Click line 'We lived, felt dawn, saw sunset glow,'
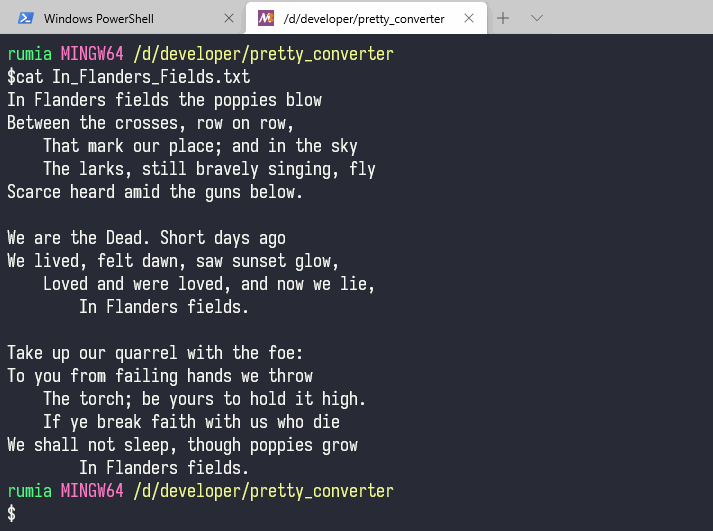 click(x=173, y=261)
